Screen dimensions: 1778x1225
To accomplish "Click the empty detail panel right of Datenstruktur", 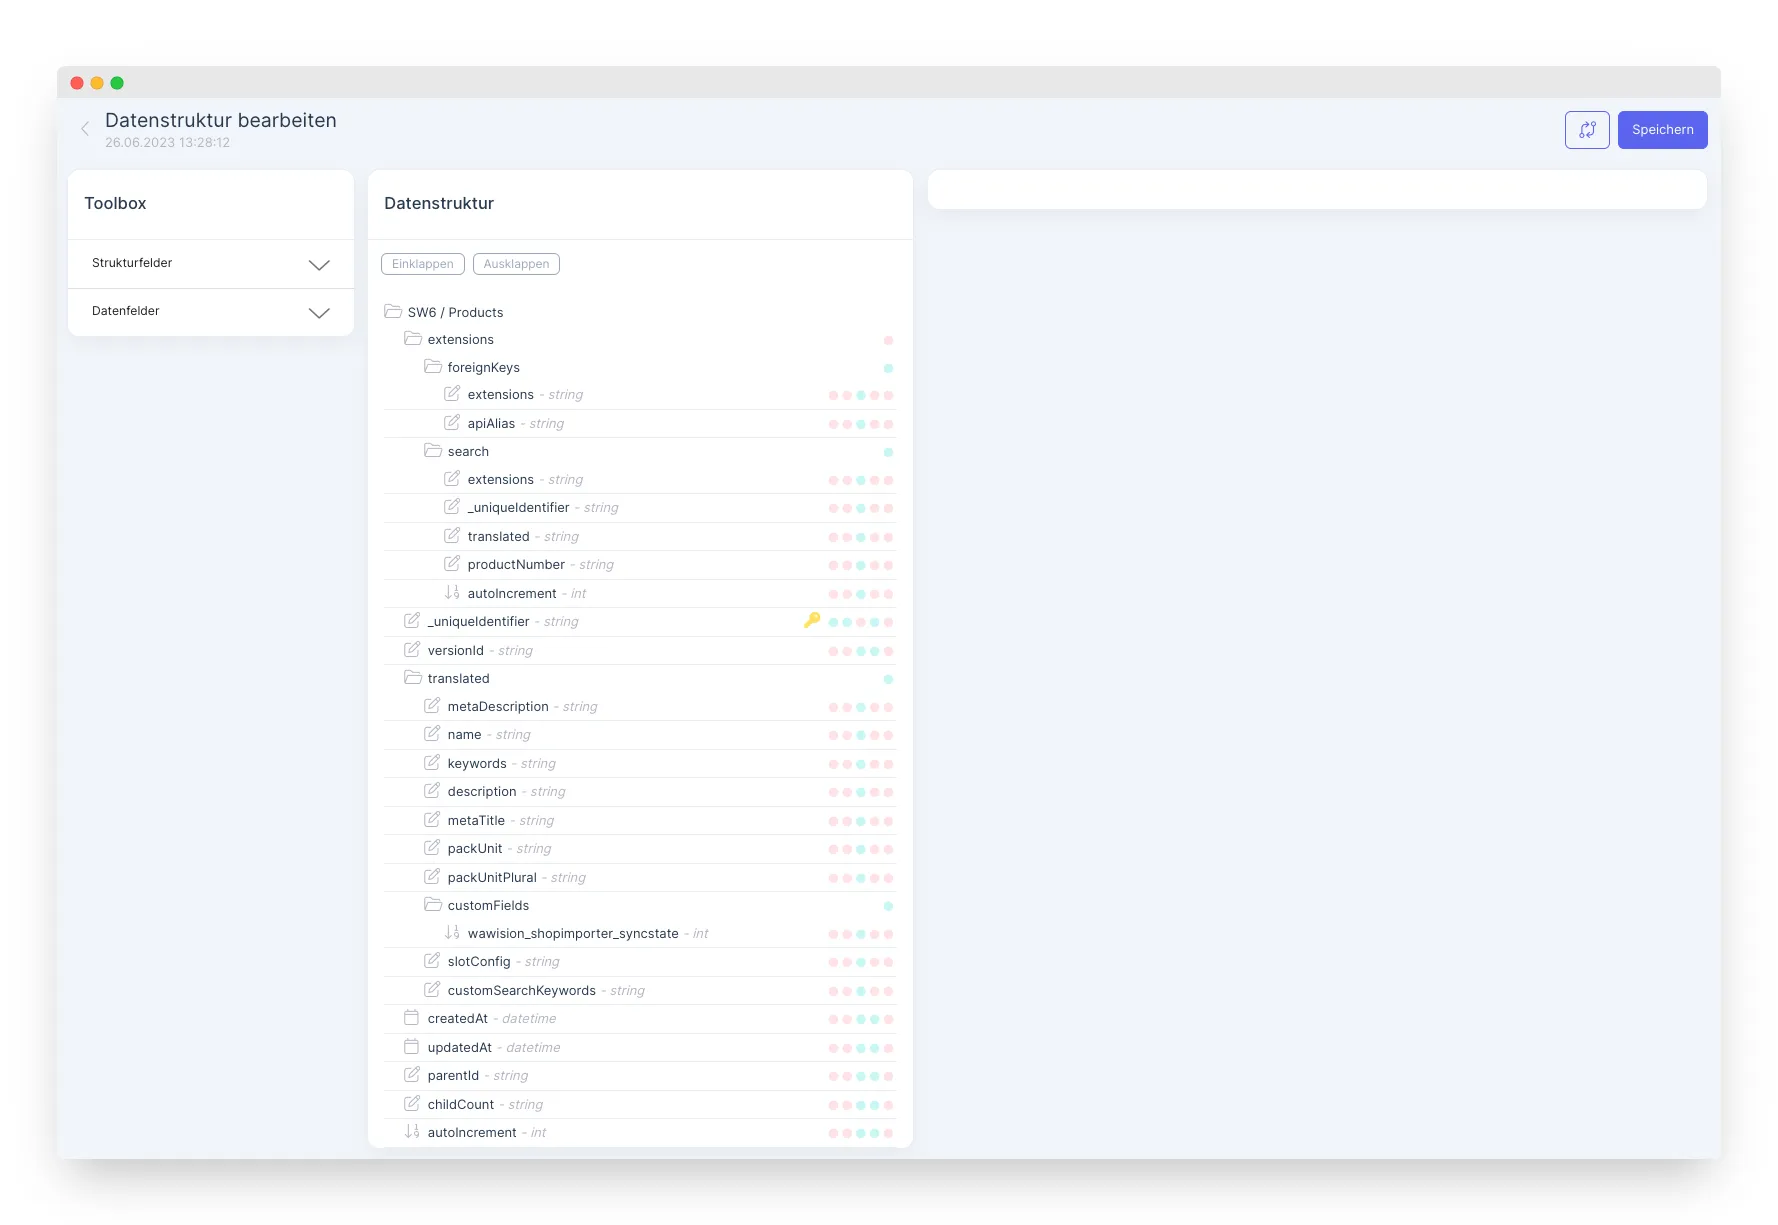I will coord(1317,189).
